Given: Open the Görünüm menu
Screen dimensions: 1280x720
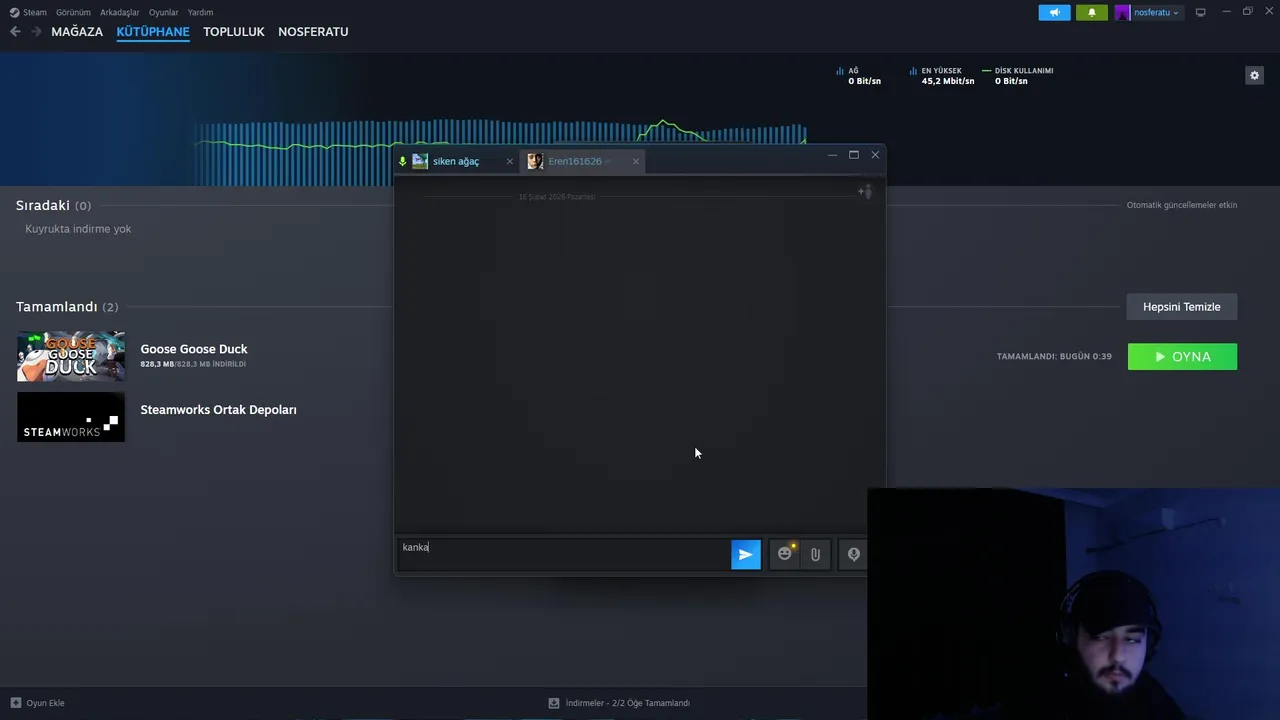Looking at the screenshot, I should (x=73, y=12).
